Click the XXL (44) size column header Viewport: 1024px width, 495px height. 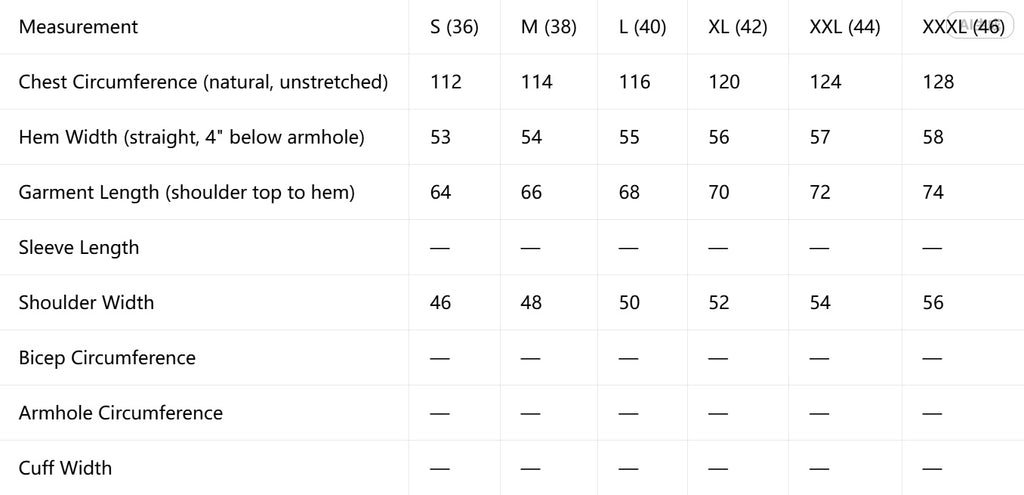click(x=845, y=27)
